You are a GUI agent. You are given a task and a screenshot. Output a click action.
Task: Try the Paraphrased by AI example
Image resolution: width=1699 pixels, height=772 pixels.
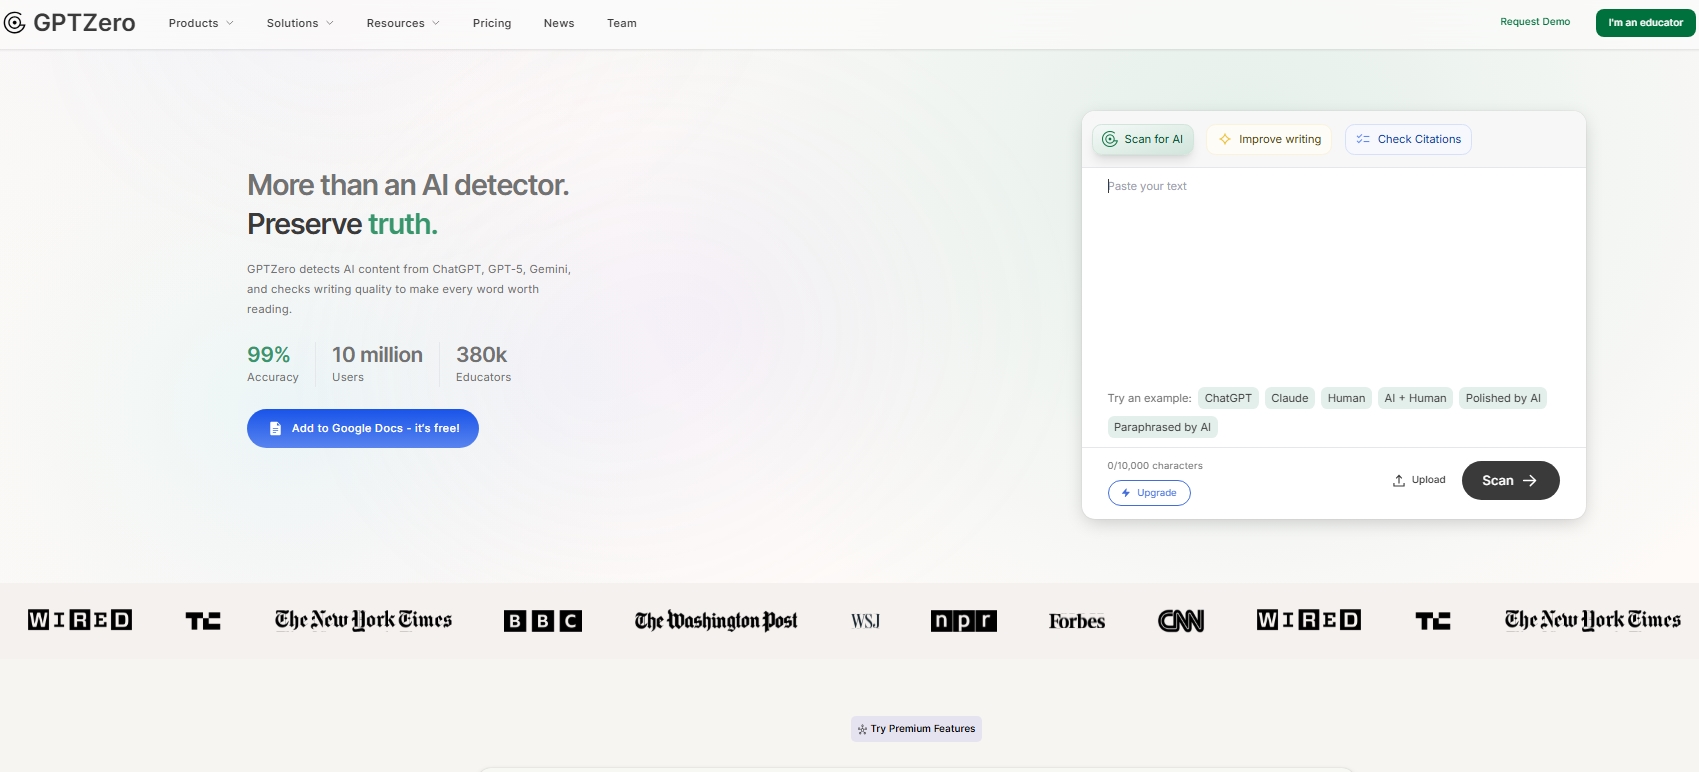point(1162,427)
